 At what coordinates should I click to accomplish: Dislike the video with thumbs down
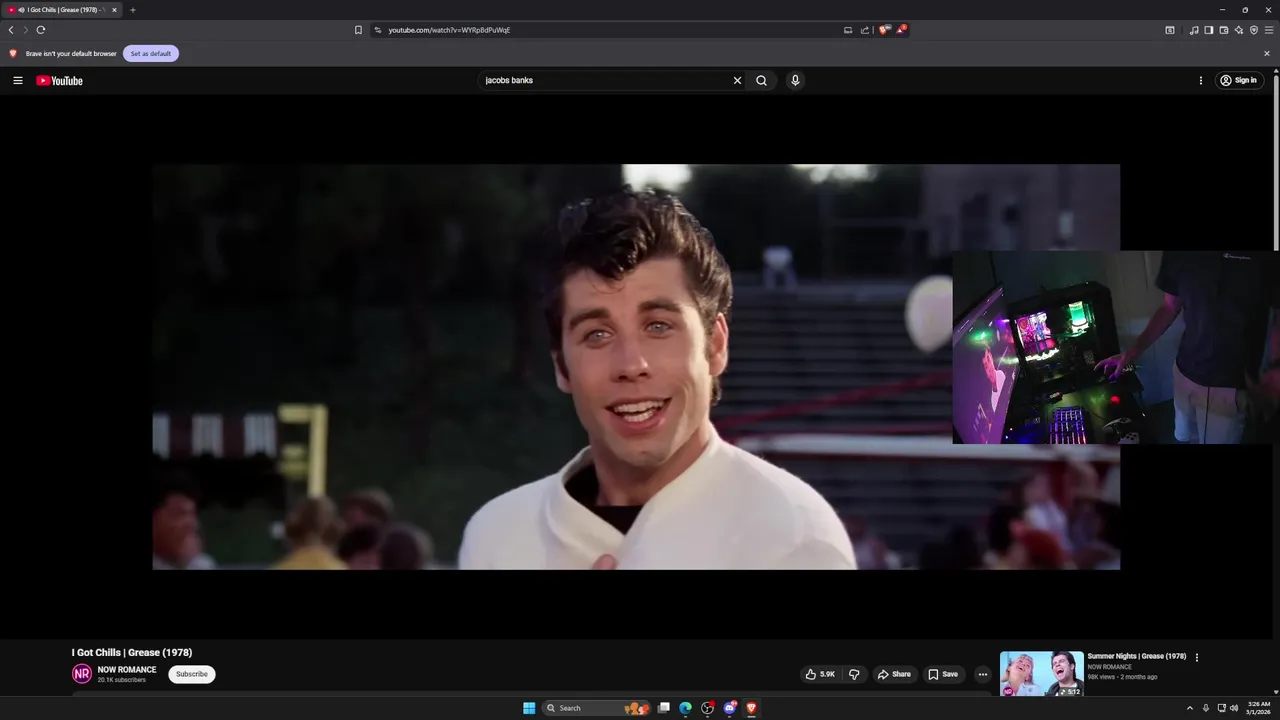pyautogui.click(x=854, y=674)
